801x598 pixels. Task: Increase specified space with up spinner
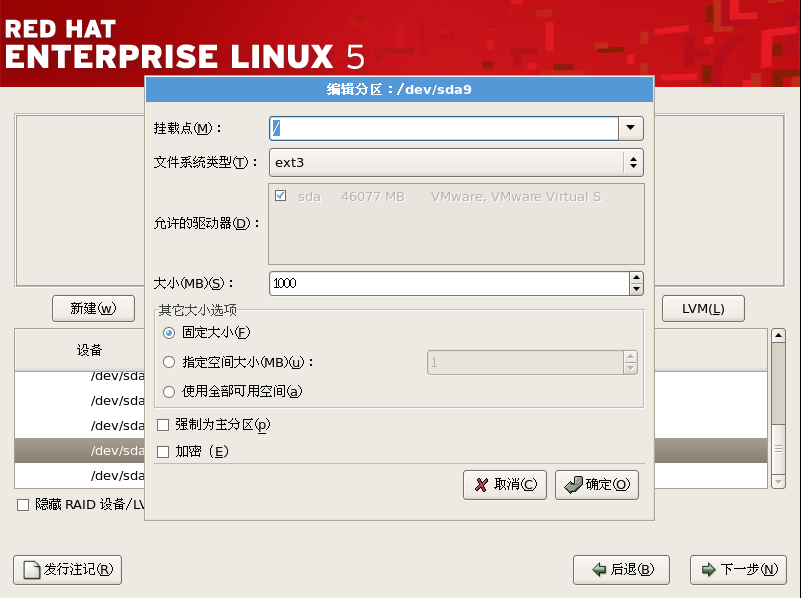[x=630, y=357]
